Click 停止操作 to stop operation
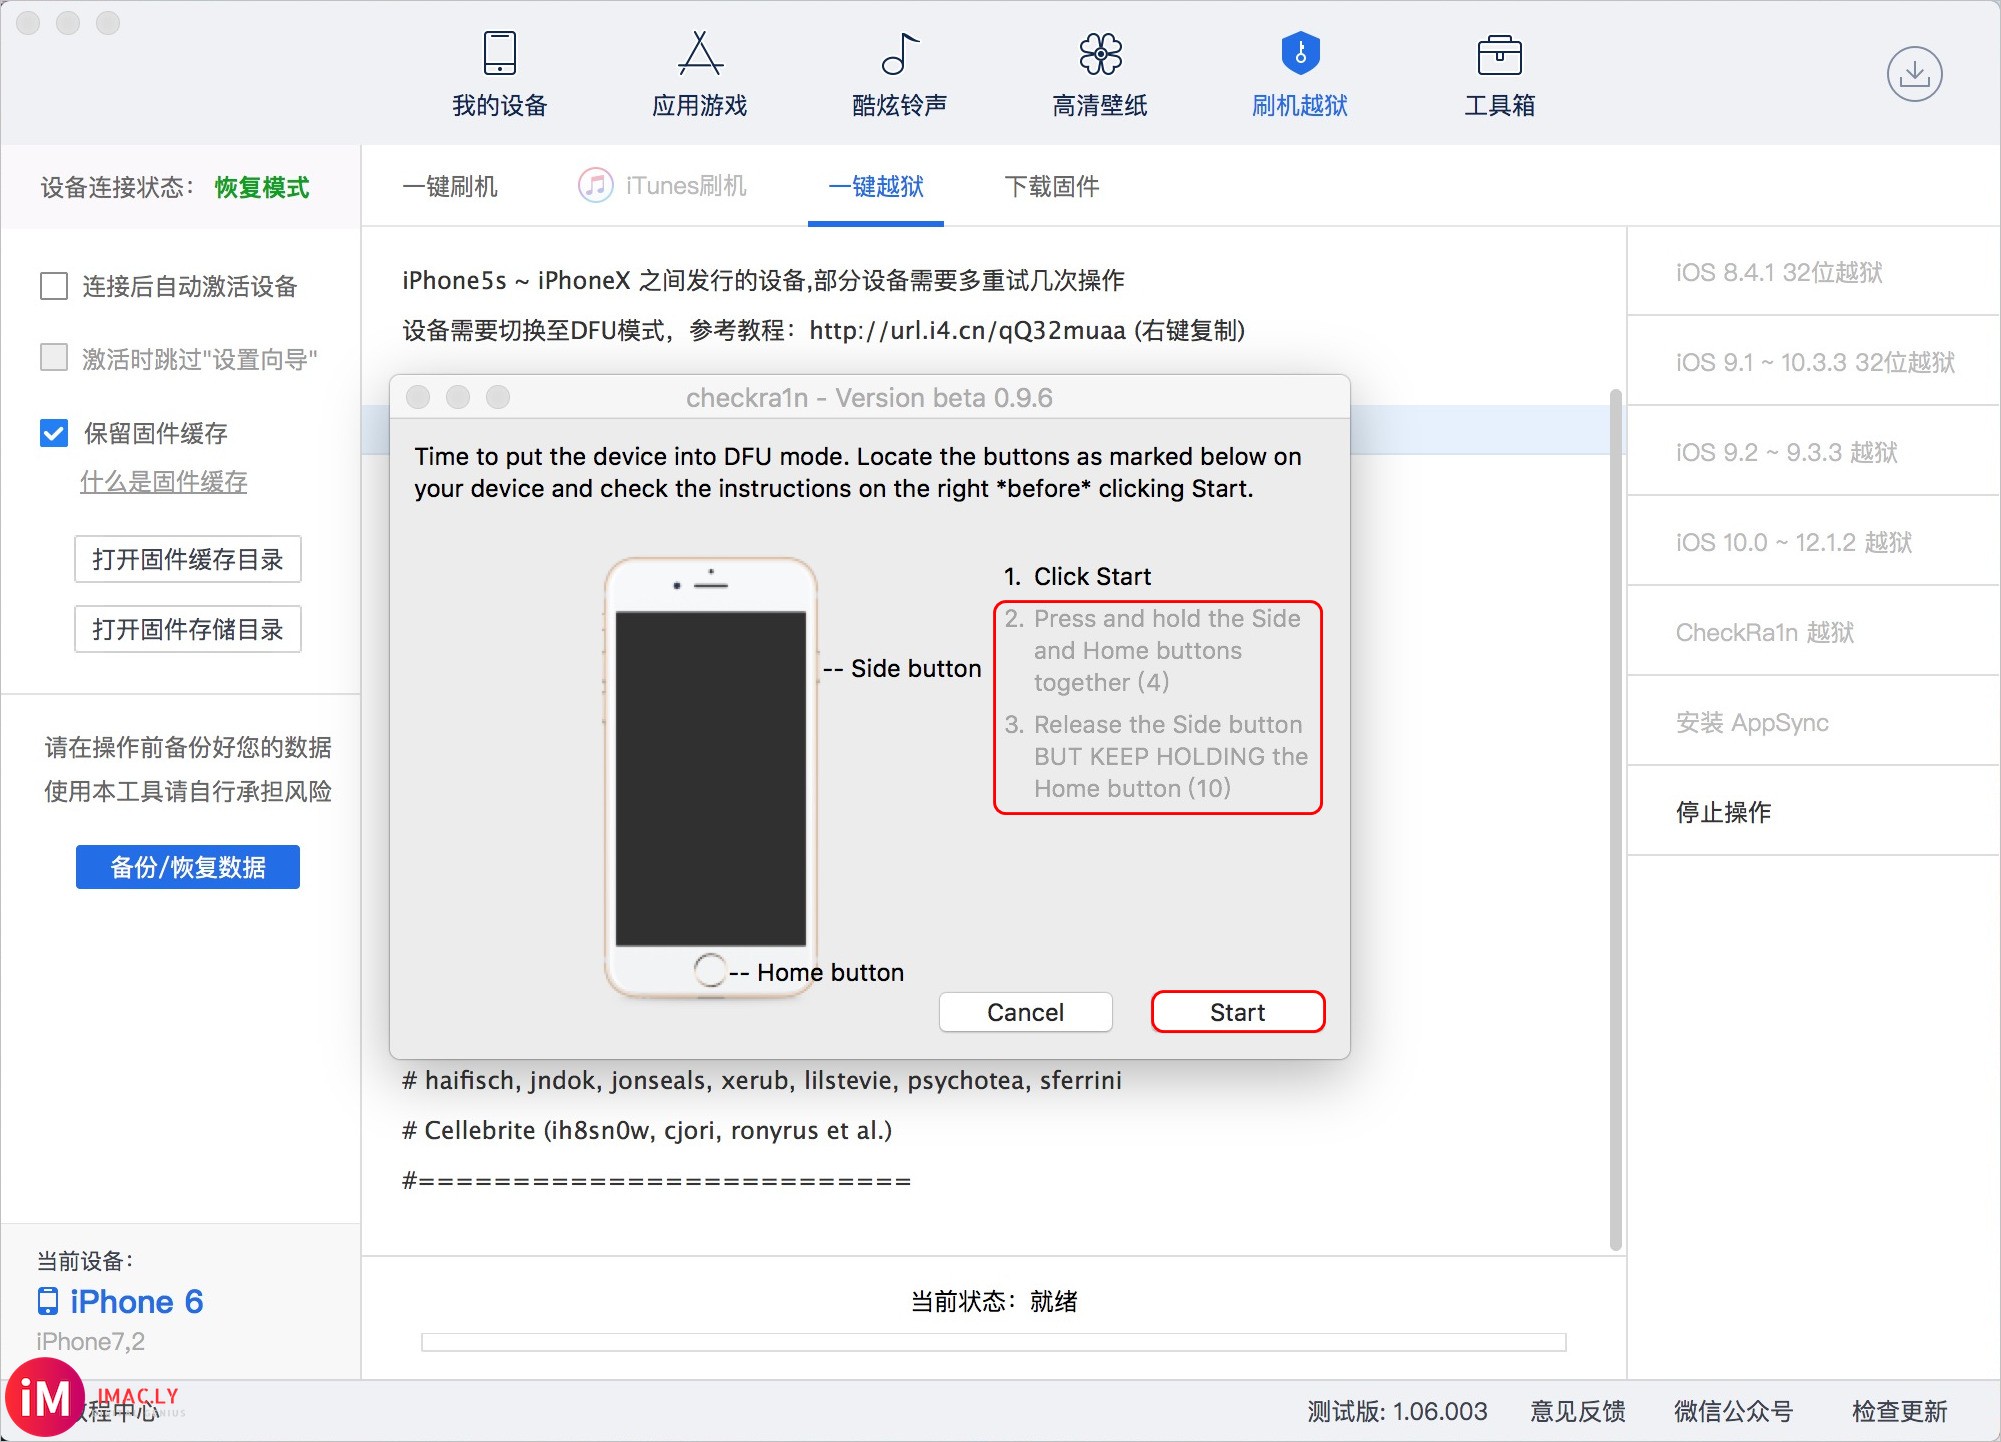The width and height of the screenshot is (2001, 1442). (x=1813, y=812)
